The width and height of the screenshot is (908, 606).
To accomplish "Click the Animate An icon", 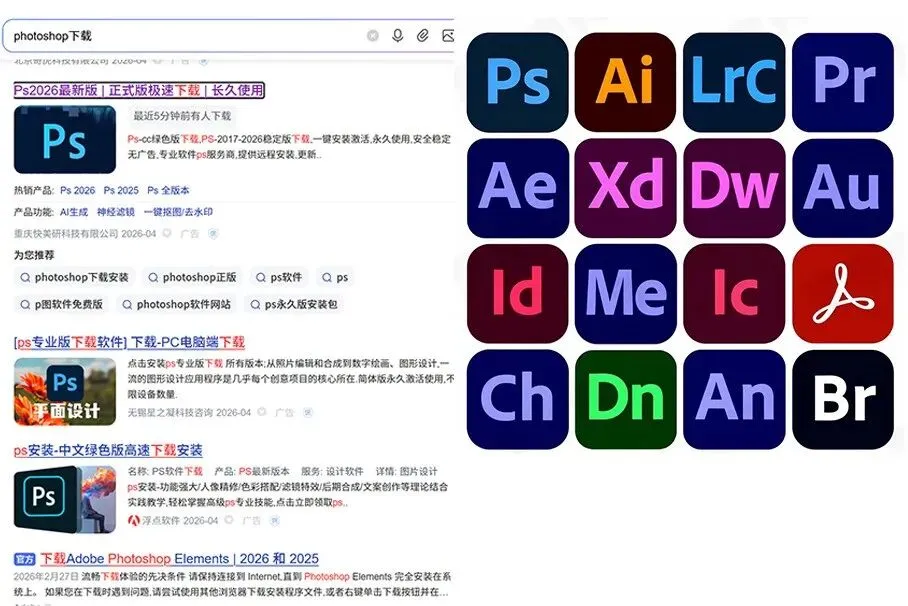I will (734, 399).
